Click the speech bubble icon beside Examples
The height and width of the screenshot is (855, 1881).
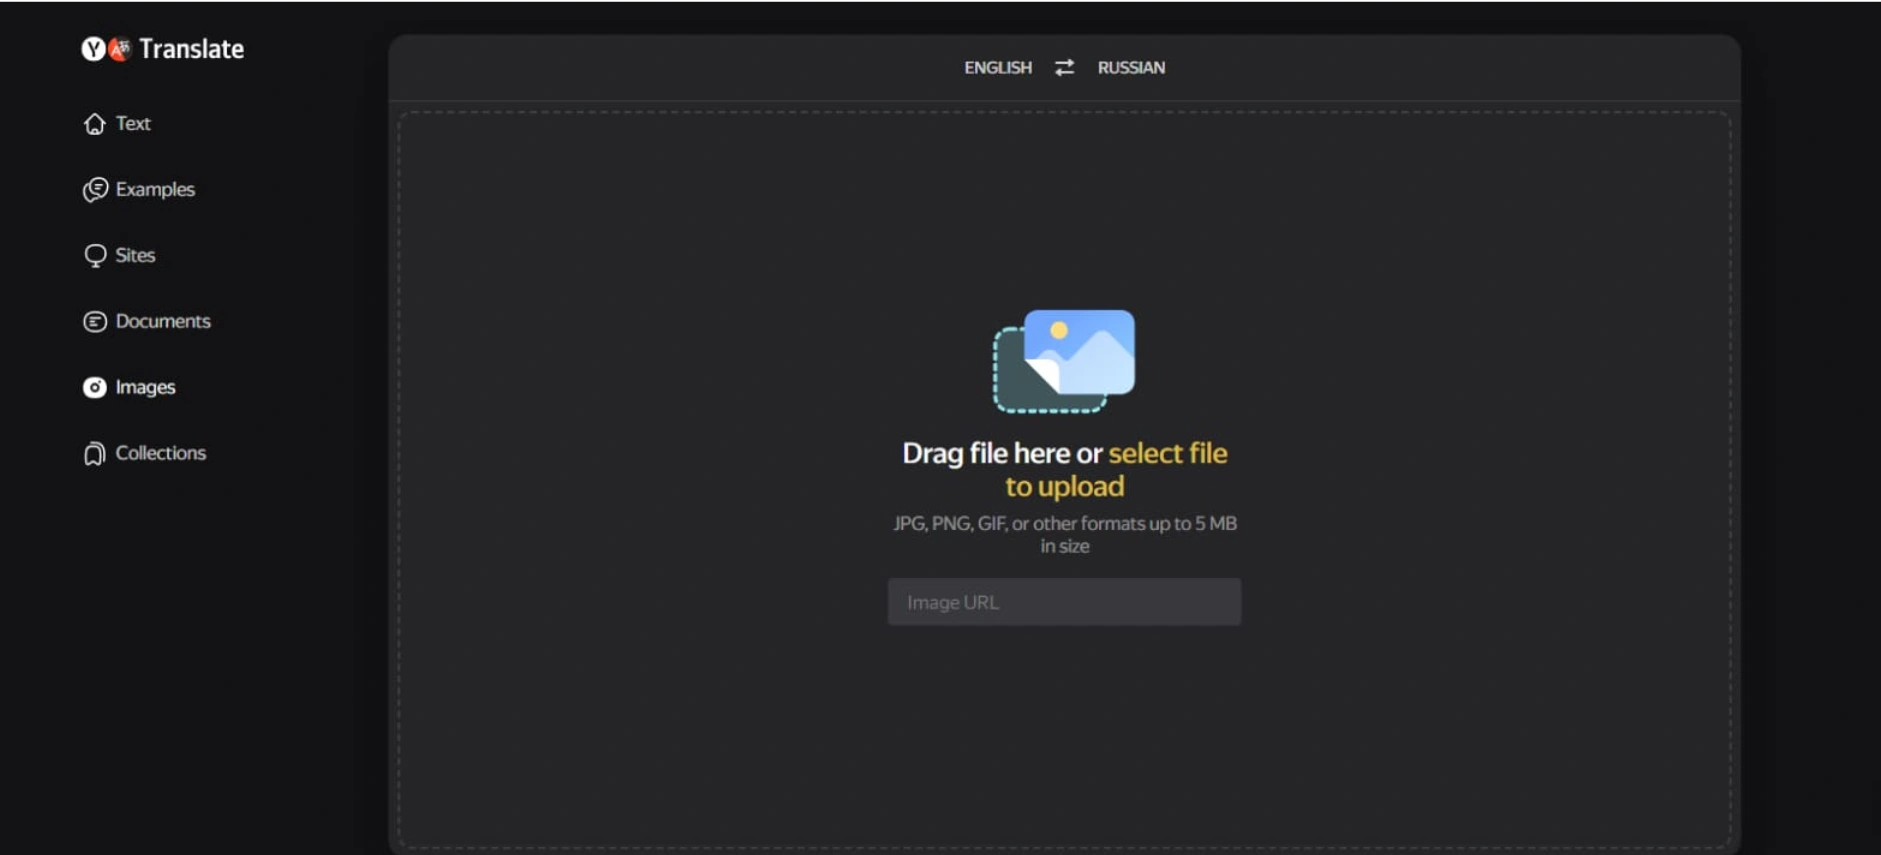coord(95,189)
